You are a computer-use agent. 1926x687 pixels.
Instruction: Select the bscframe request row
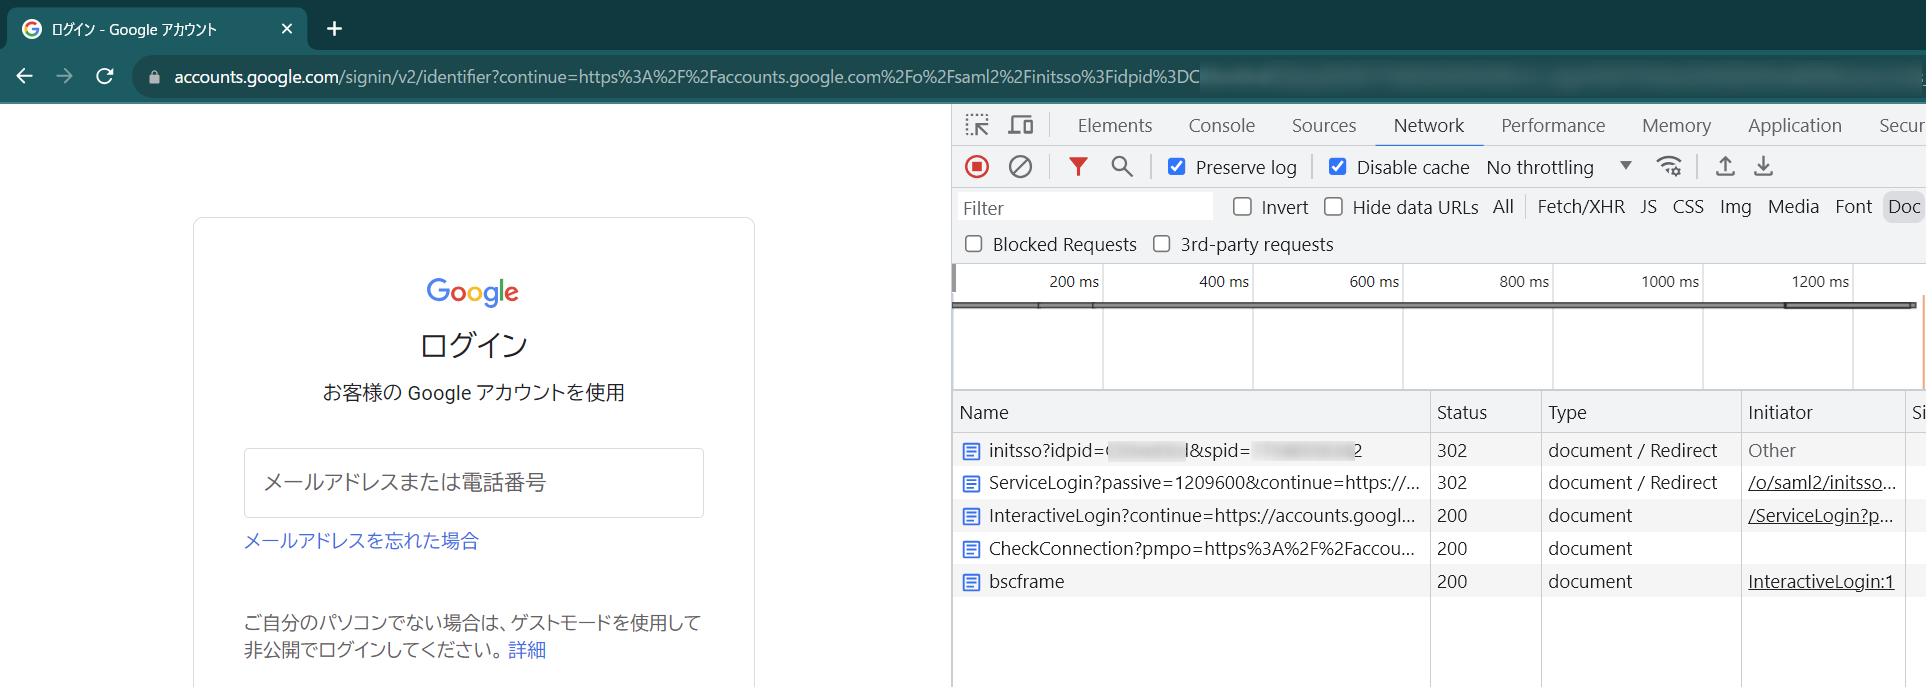click(x=1439, y=582)
